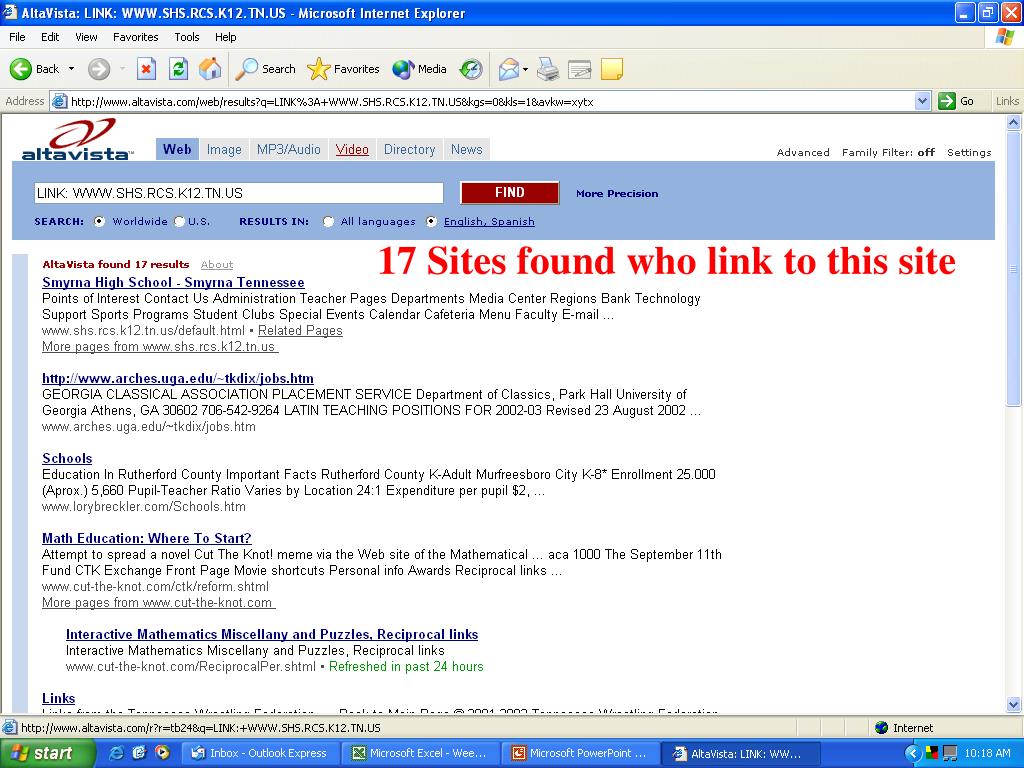The width and height of the screenshot is (1024, 768).
Task: Click the Forward arrow toolbar button
Action: 99,69
